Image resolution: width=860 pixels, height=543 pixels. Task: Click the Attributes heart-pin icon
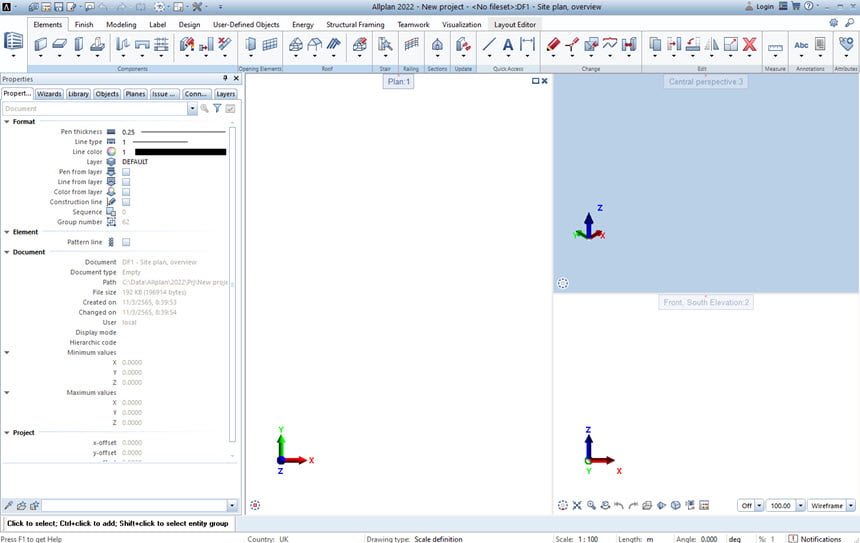[846, 44]
